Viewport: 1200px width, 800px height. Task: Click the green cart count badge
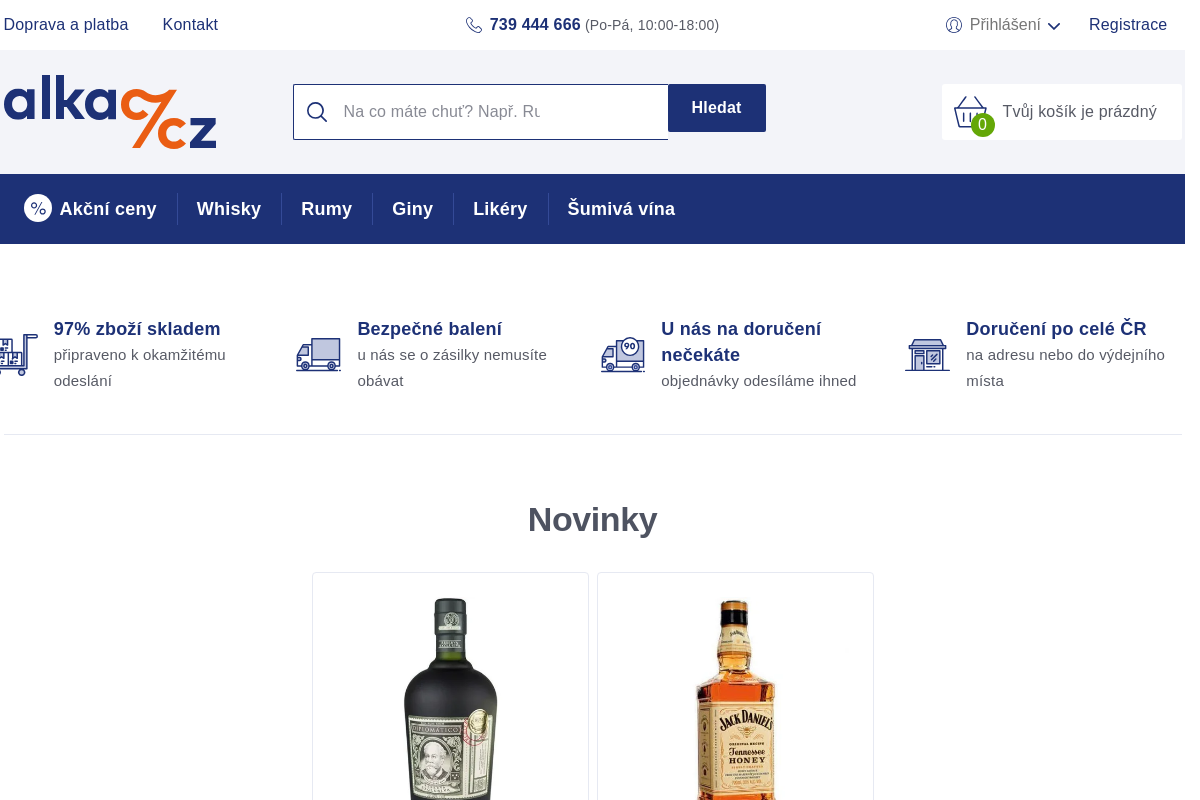click(983, 125)
